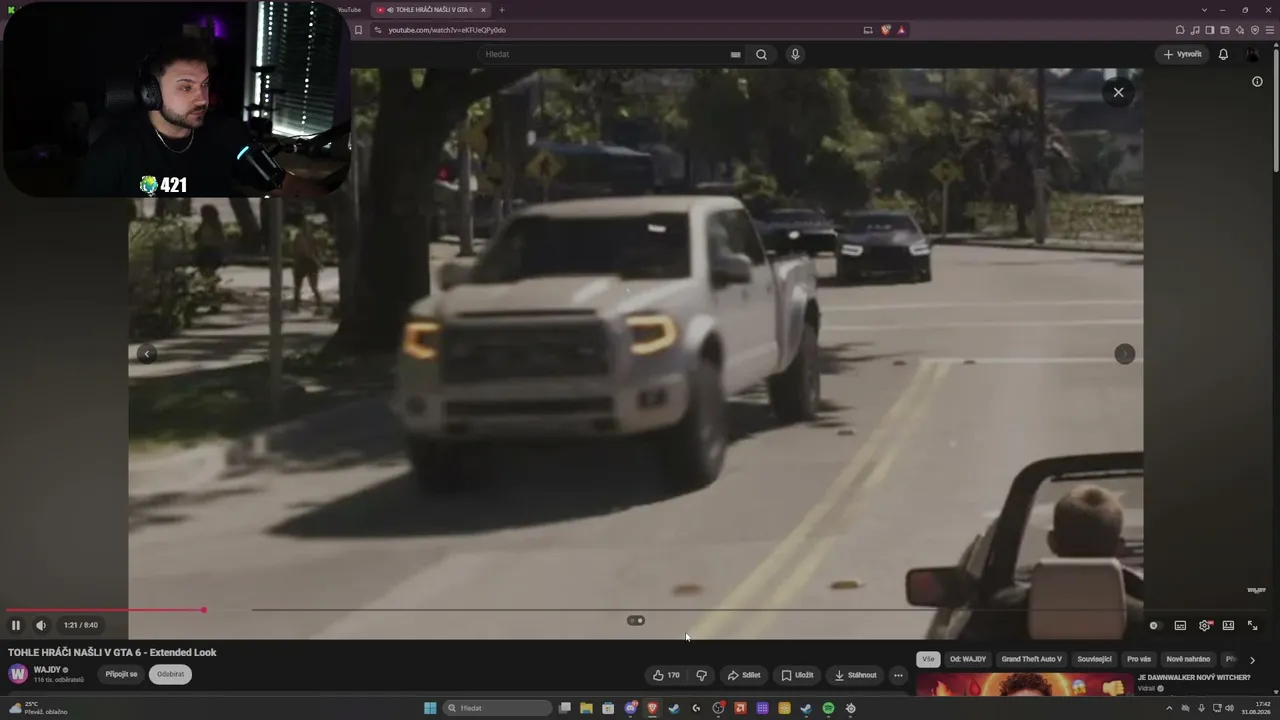1280x720 pixels.
Task: Select the Grand Theft Auto V chip
Action: coord(1031,659)
